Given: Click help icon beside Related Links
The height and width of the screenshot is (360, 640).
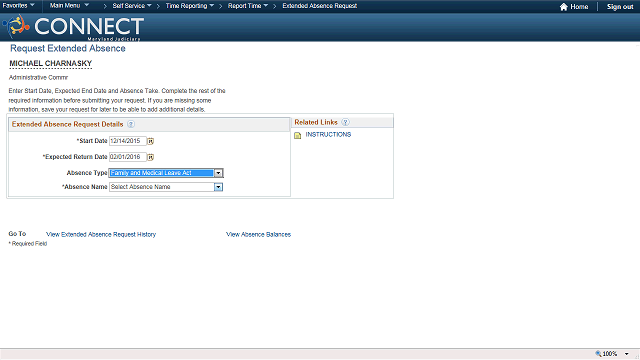Looking at the screenshot, I should (x=345, y=122).
